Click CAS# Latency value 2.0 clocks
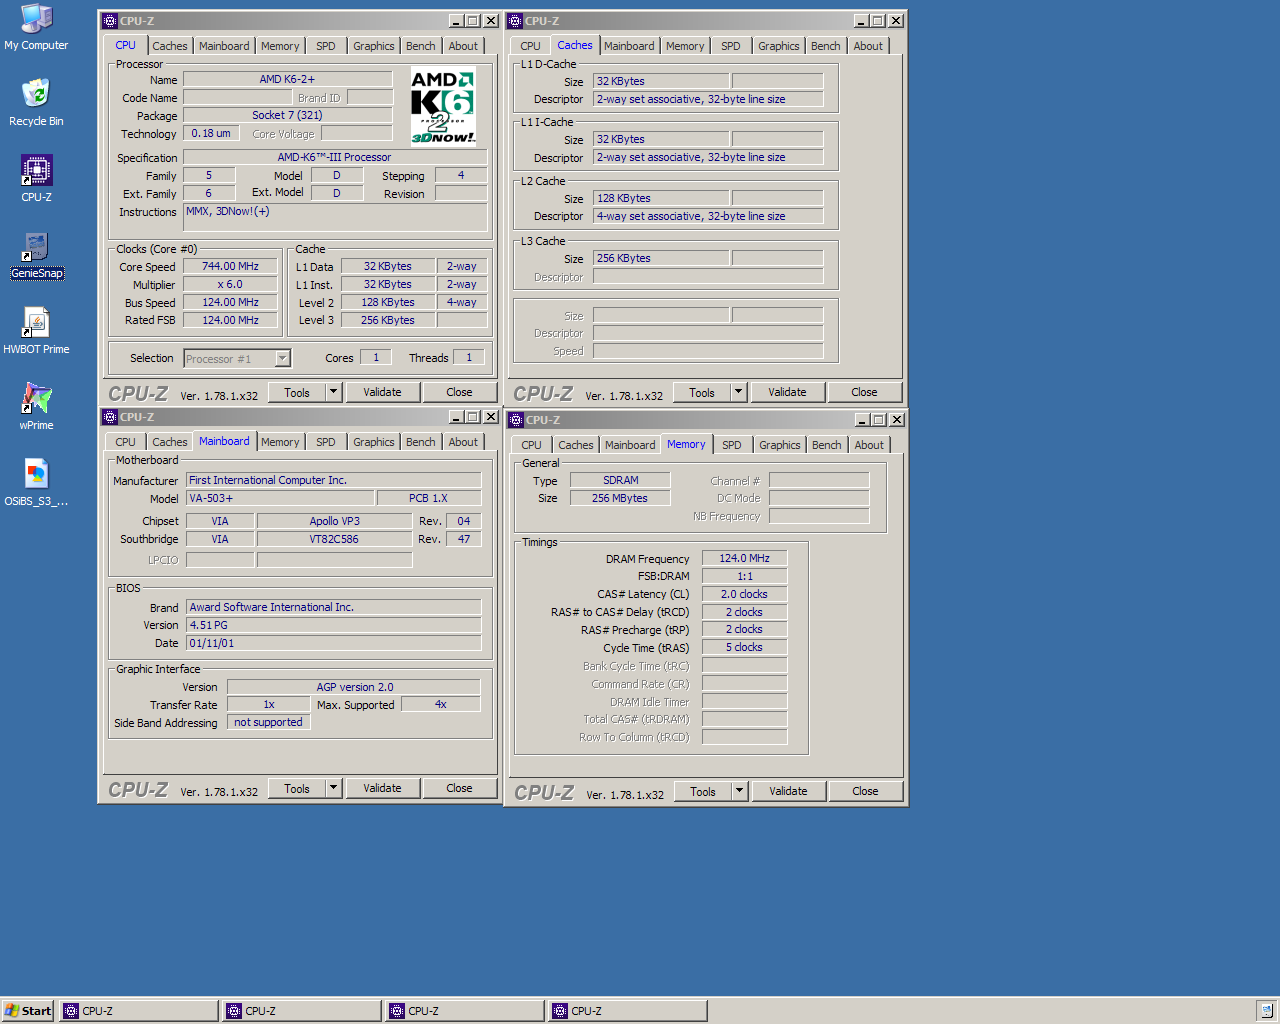Viewport: 1280px width, 1024px height. point(744,594)
